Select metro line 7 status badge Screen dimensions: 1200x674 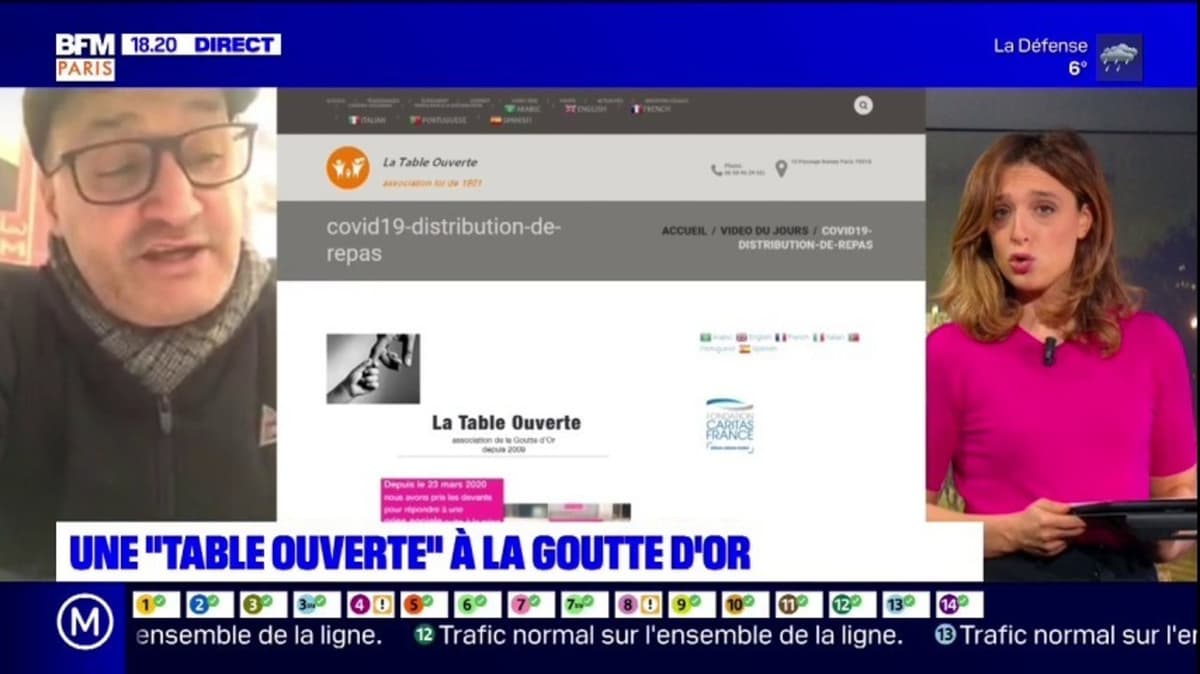pos(531,604)
